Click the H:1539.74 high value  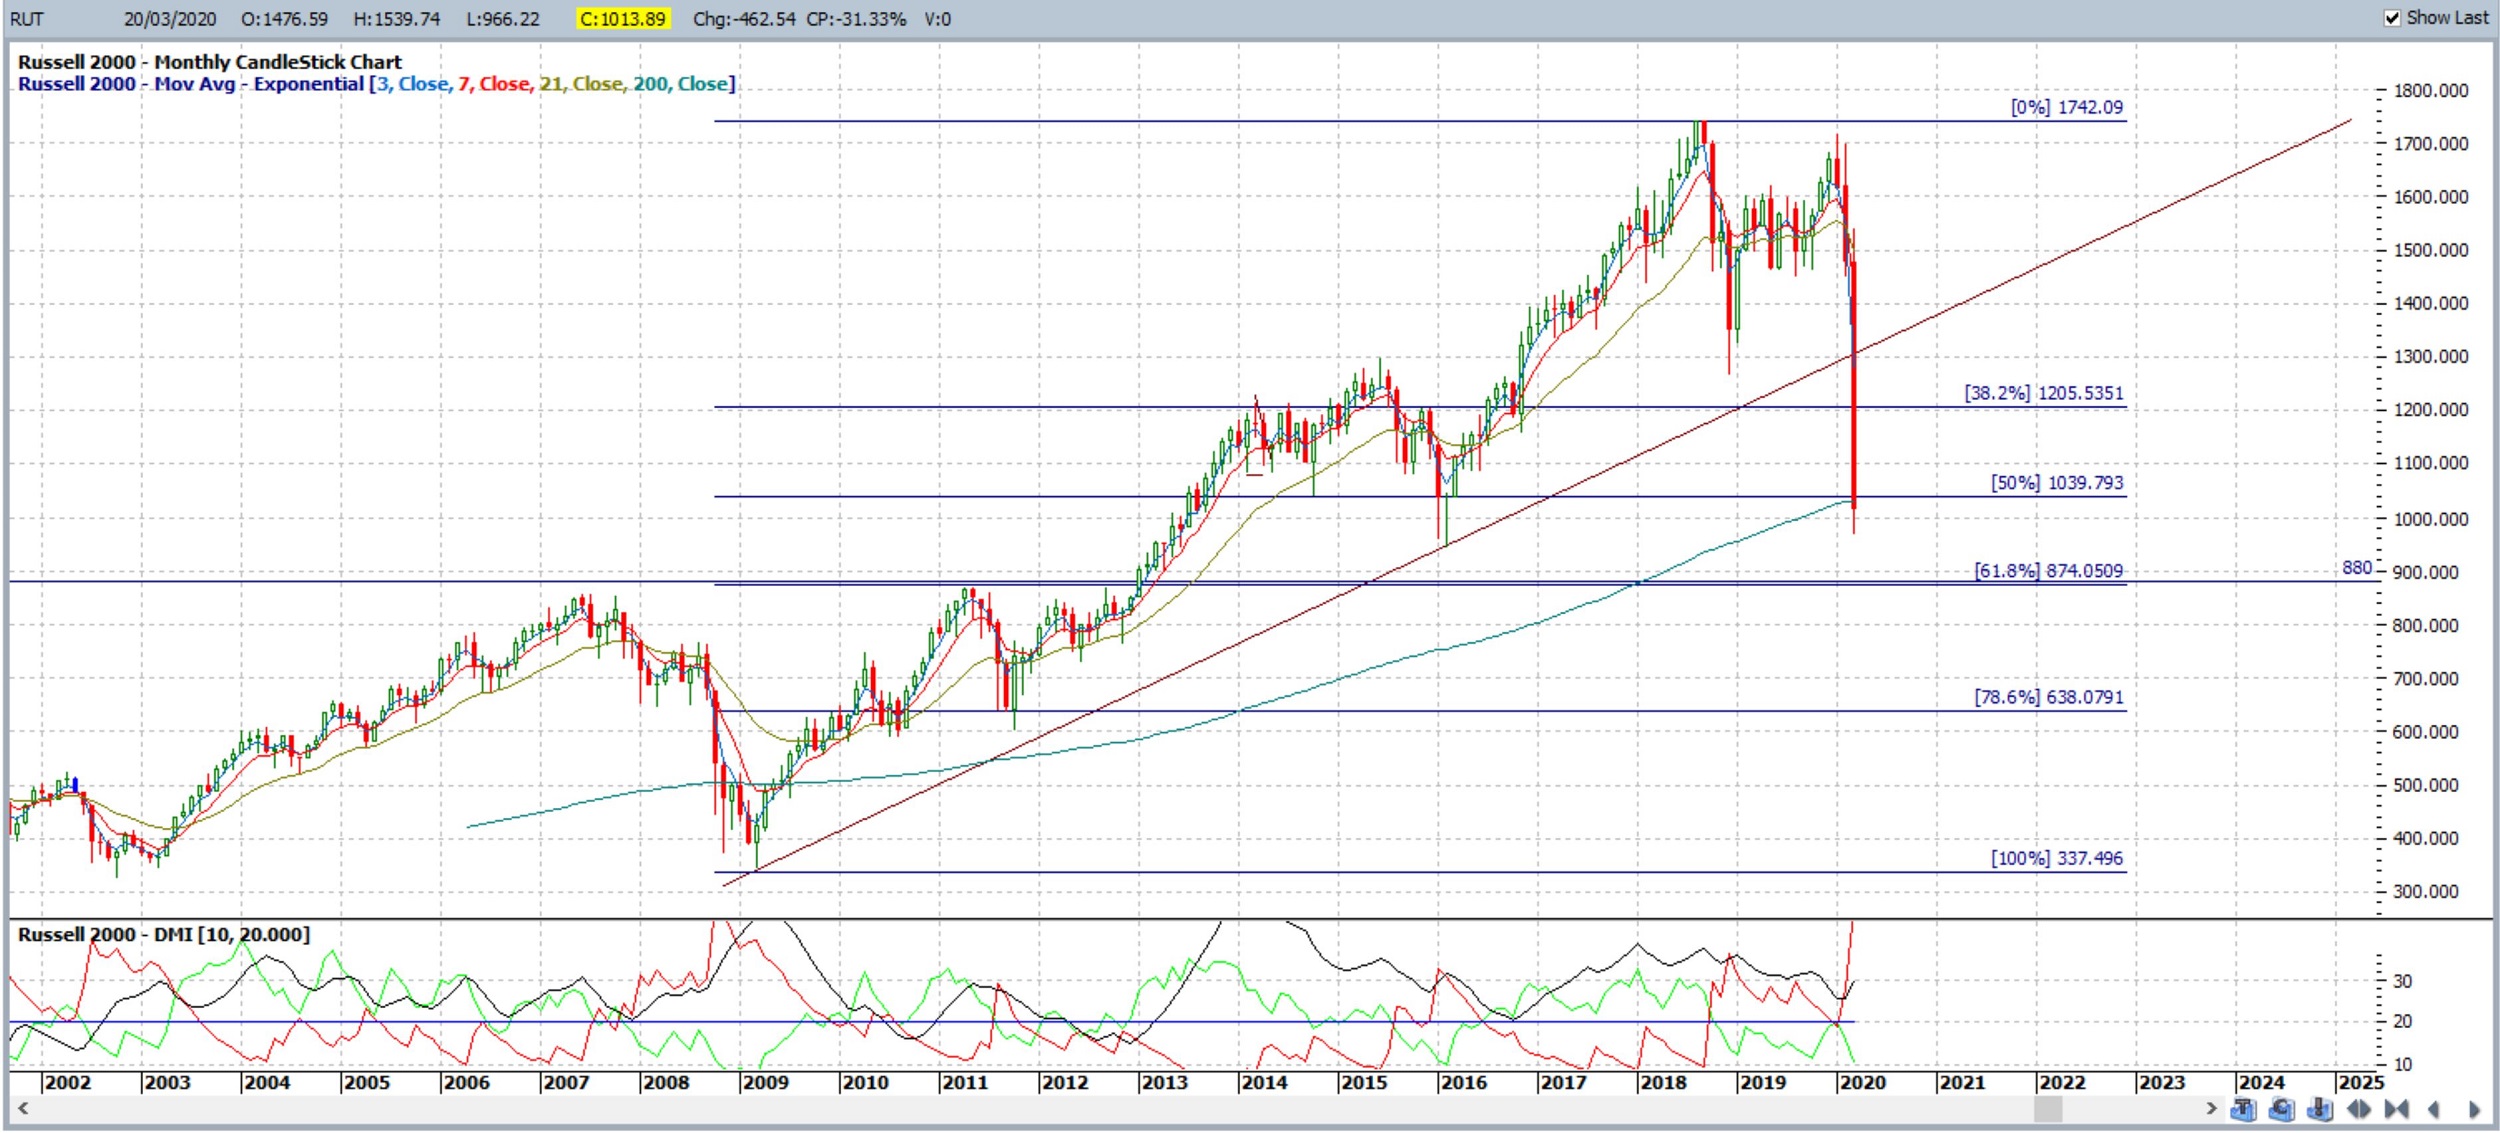pyautogui.click(x=396, y=19)
